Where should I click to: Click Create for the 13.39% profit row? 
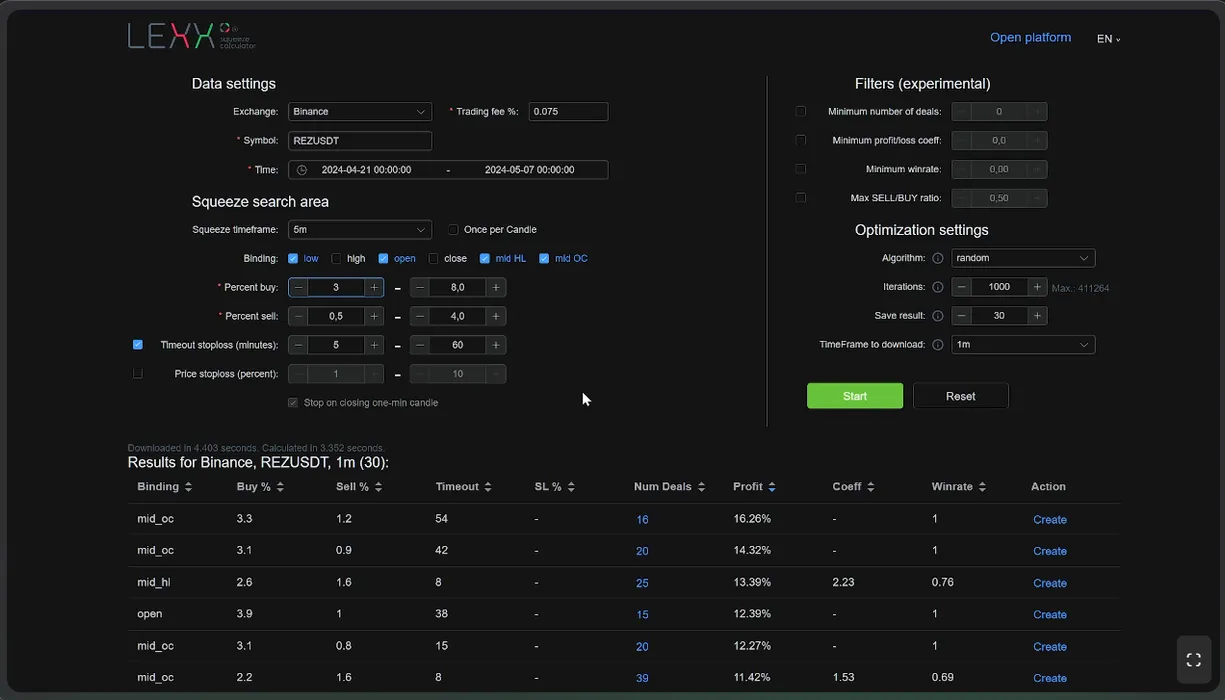[1050, 583]
